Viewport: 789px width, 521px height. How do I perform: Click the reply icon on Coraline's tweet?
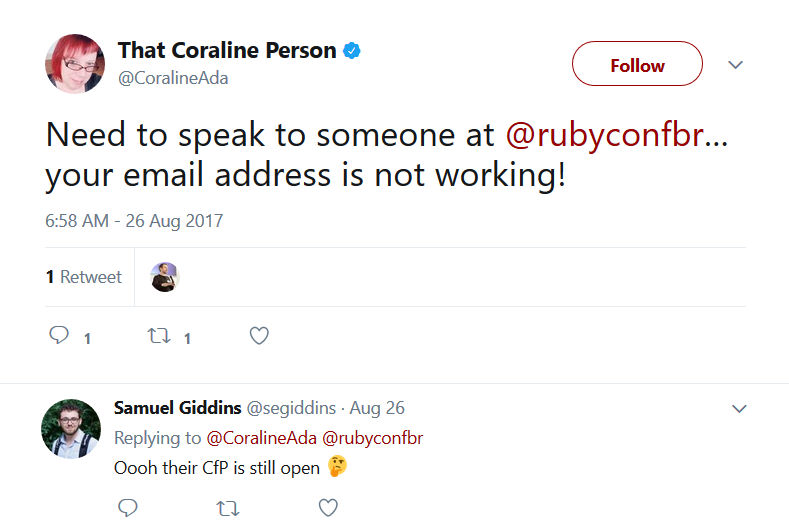tap(59, 335)
